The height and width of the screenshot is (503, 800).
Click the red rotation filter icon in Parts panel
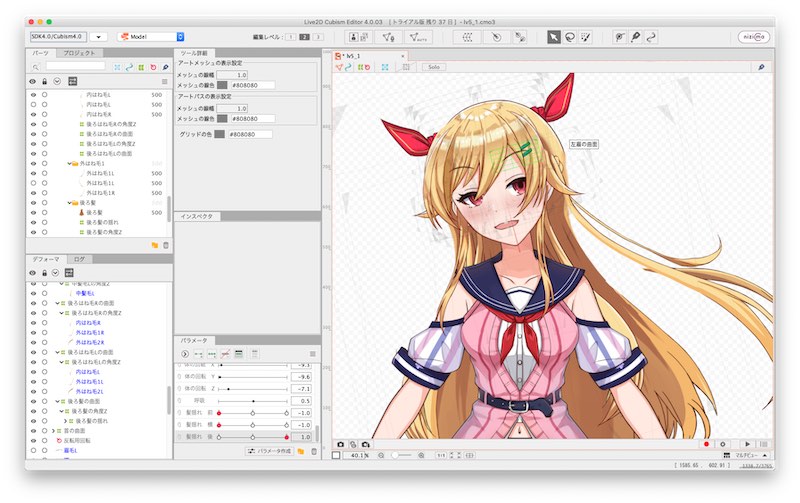(x=153, y=67)
